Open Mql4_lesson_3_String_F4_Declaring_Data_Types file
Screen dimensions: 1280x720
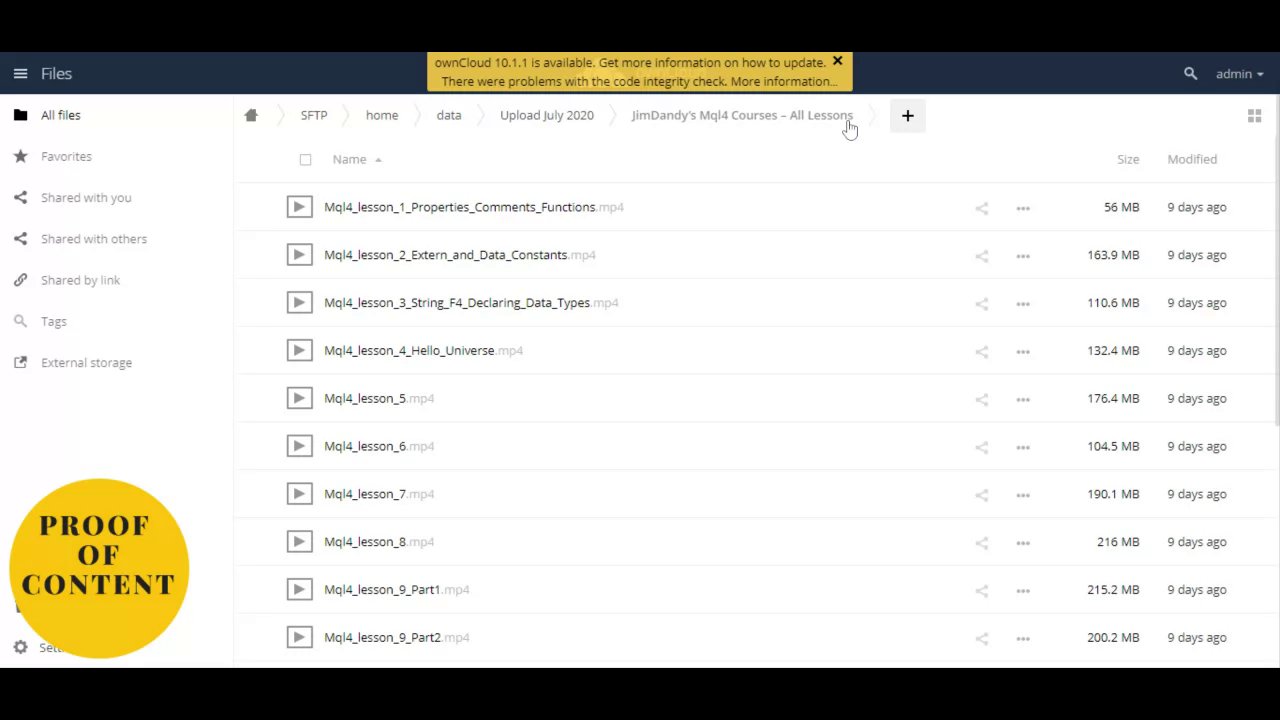click(x=471, y=303)
